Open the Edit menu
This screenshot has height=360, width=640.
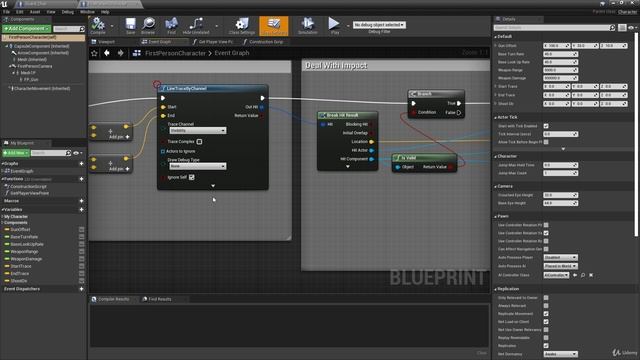(20, 12)
